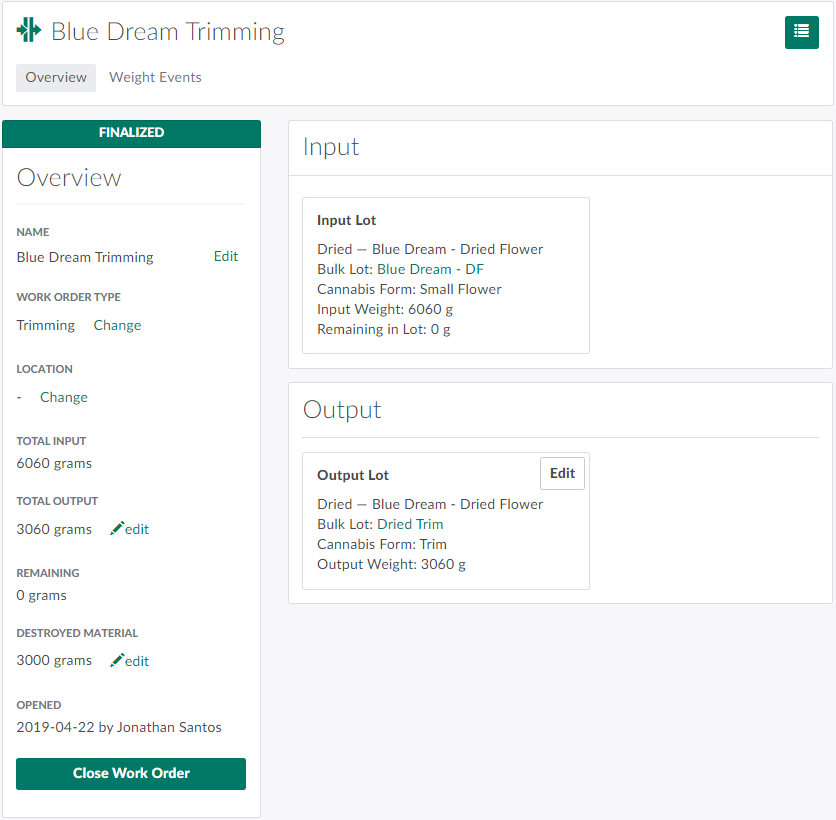This screenshot has width=836, height=820.
Task: Select the Overview tab
Action: click(56, 77)
